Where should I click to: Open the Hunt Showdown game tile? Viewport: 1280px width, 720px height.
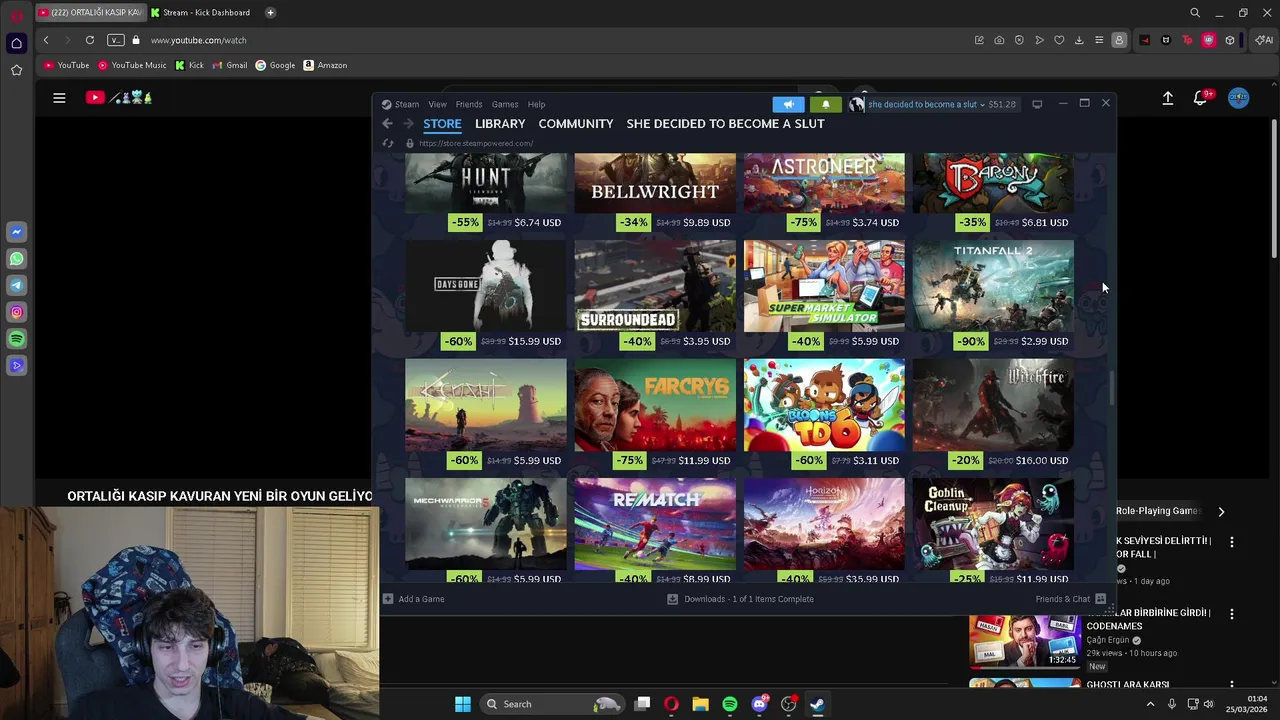[x=486, y=182]
